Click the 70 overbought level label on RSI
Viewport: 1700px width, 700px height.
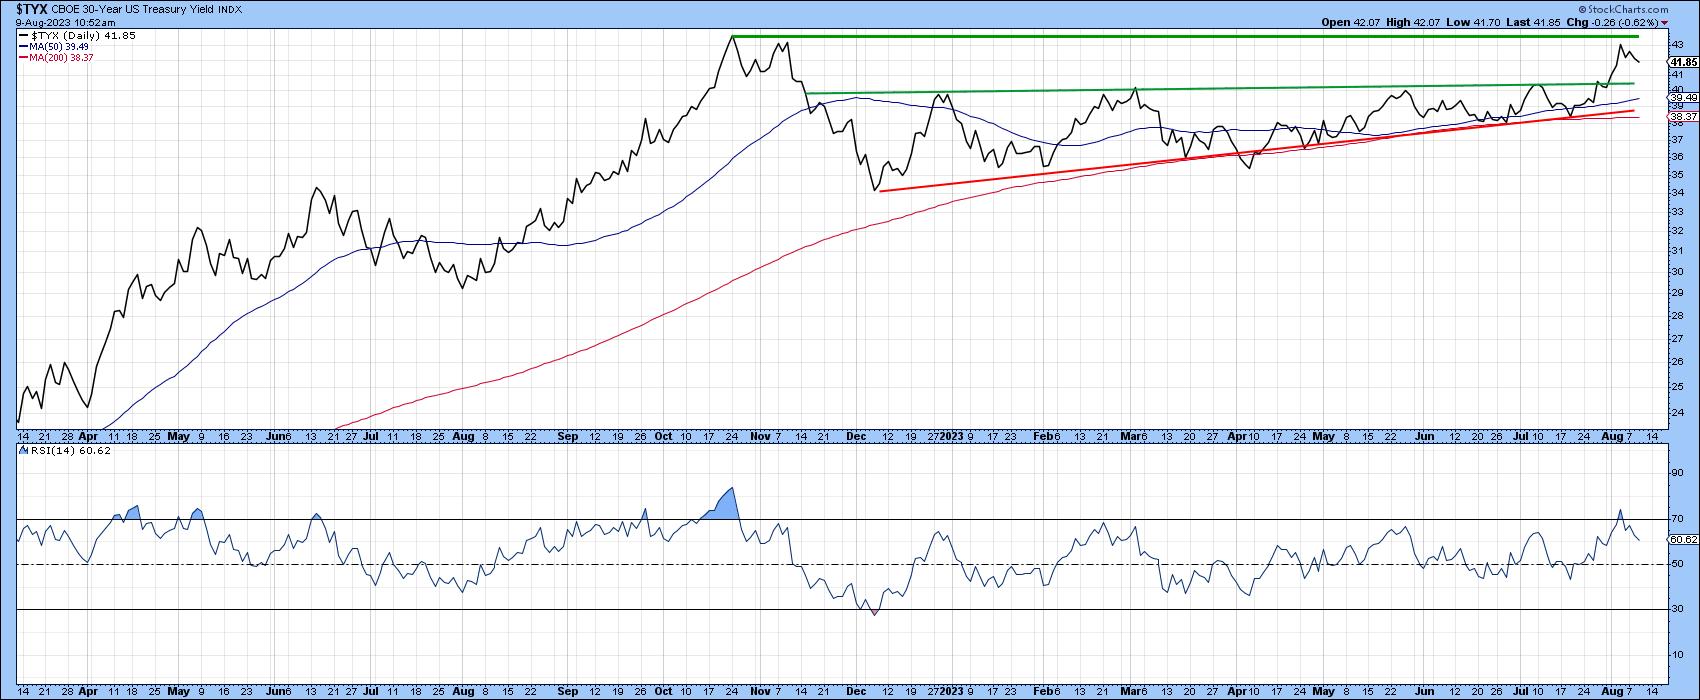(x=1677, y=519)
